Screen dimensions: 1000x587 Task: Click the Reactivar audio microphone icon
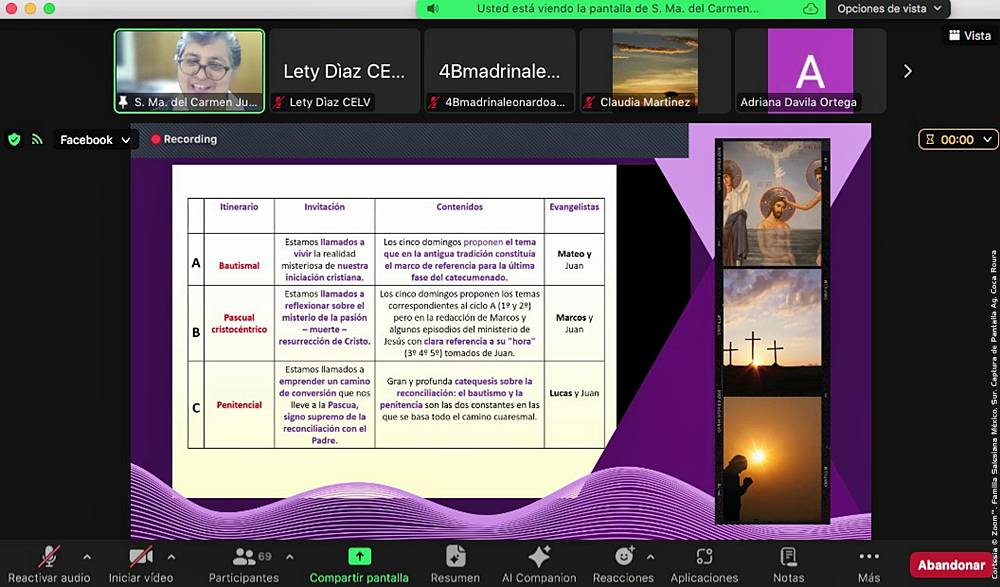[49, 556]
